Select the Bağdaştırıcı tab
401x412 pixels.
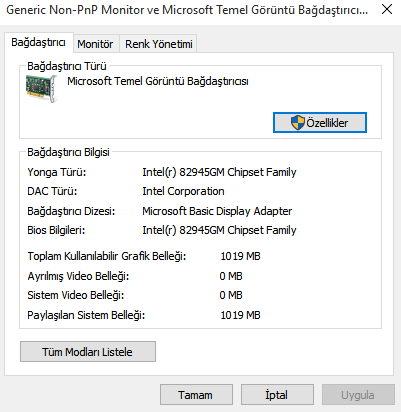pos(38,42)
